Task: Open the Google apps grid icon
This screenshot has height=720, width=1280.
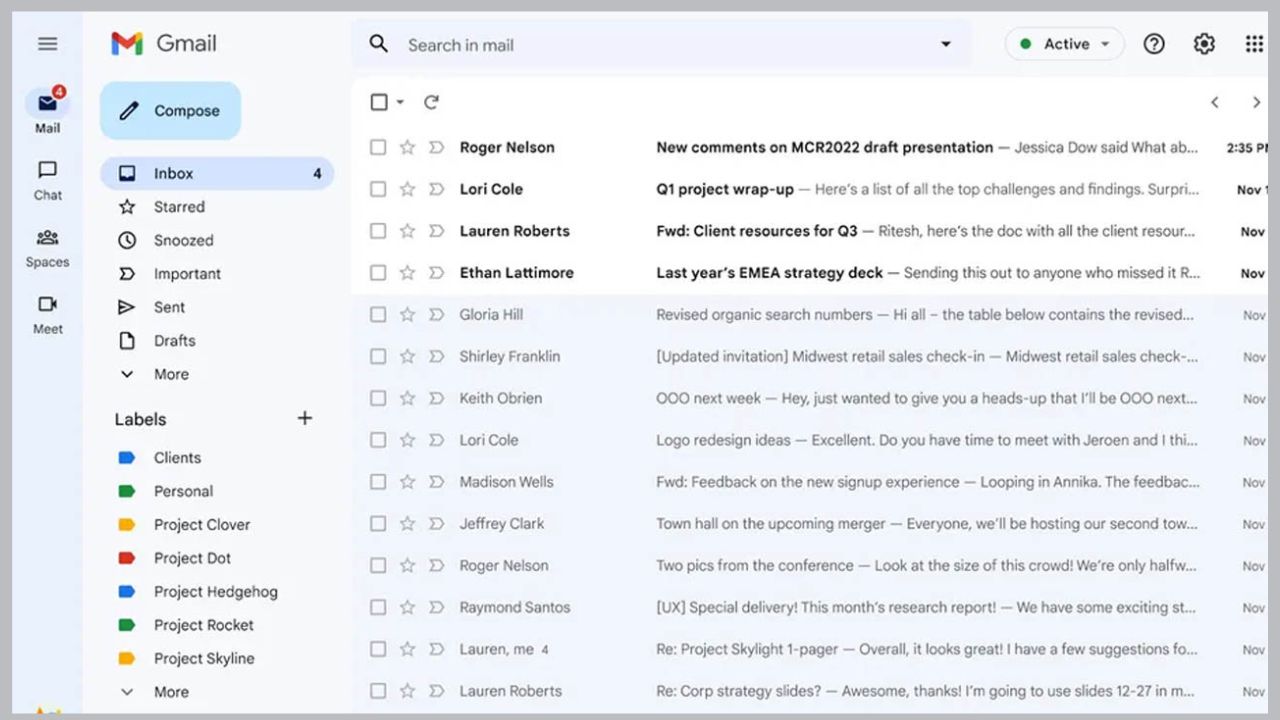Action: pyautogui.click(x=1254, y=44)
